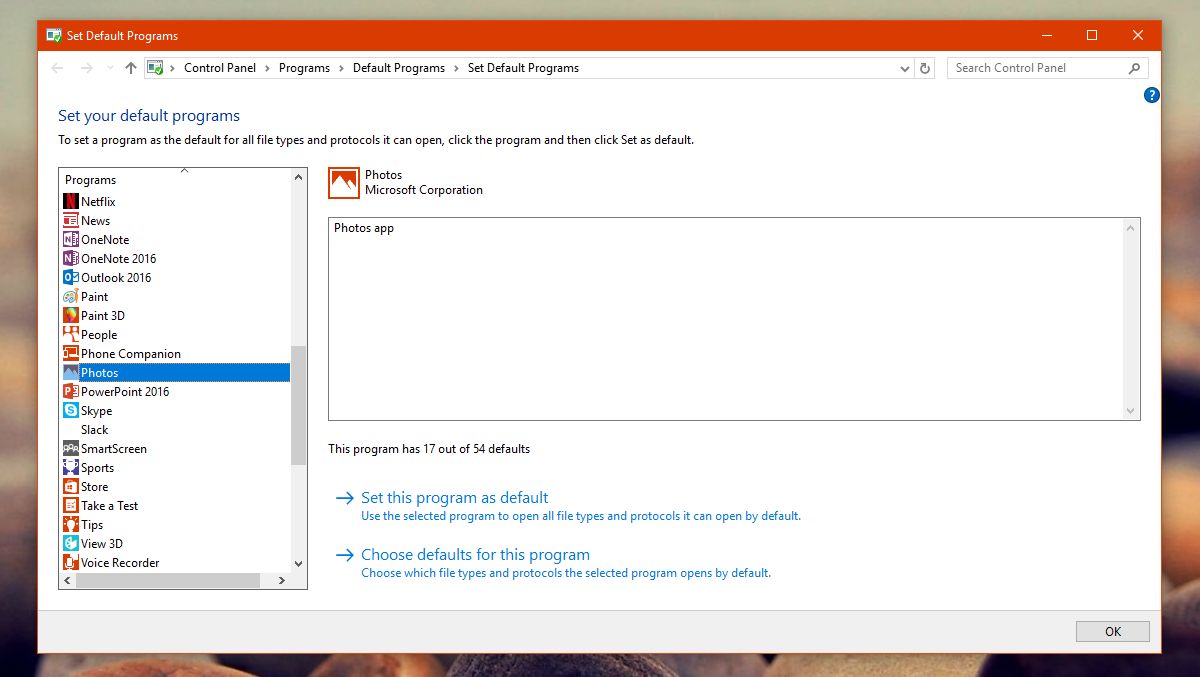The height and width of the screenshot is (677, 1200).
Task: Click the programs list vertical scrollbar thumb
Action: 298,405
